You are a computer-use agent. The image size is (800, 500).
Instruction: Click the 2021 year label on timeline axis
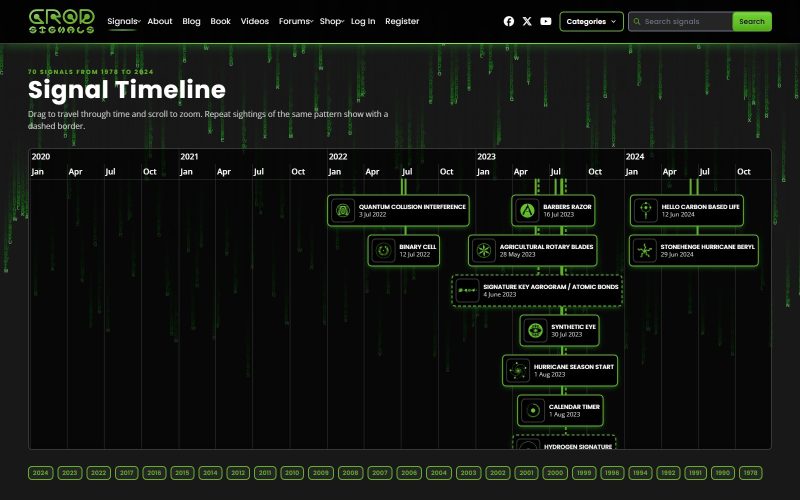pos(189,157)
